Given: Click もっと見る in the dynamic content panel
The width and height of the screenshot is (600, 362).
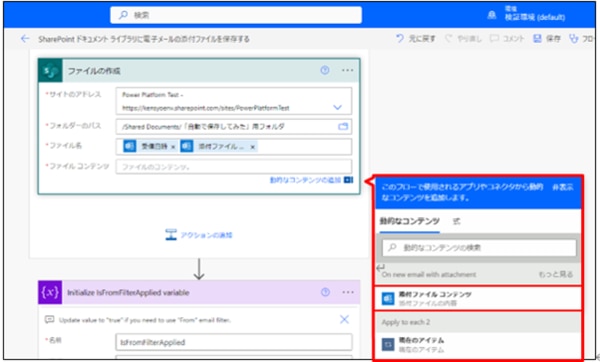Looking at the screenshot, I should click(556, 274).
